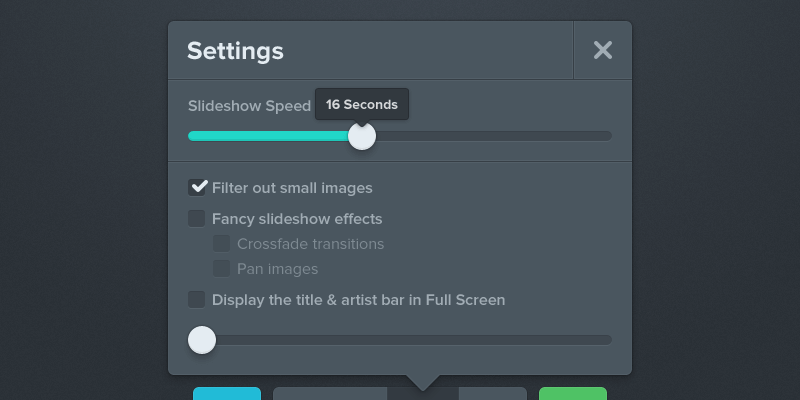This screenshot has height=400, width=800.
Task: Click the Pan images label text
Action: point(277,268)
